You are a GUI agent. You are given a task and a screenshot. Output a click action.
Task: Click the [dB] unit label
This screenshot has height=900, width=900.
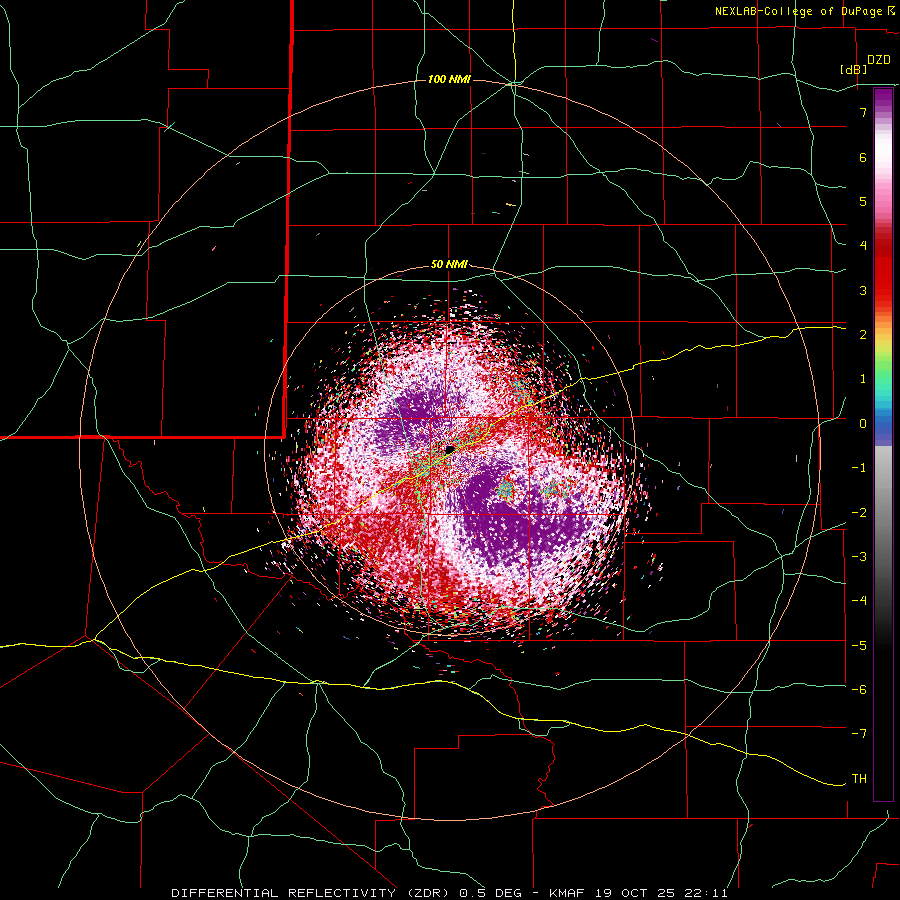point(853,69)
